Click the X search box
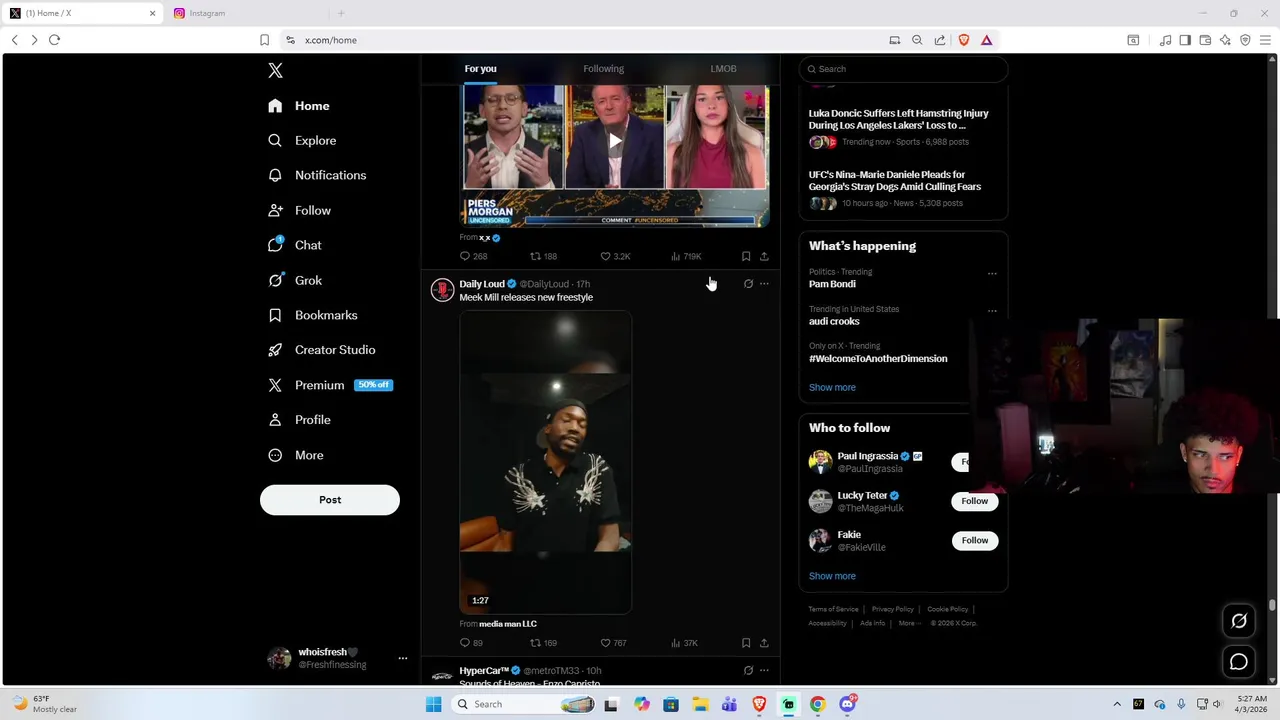Screen dimensions: 1280x720 point(903,69)
